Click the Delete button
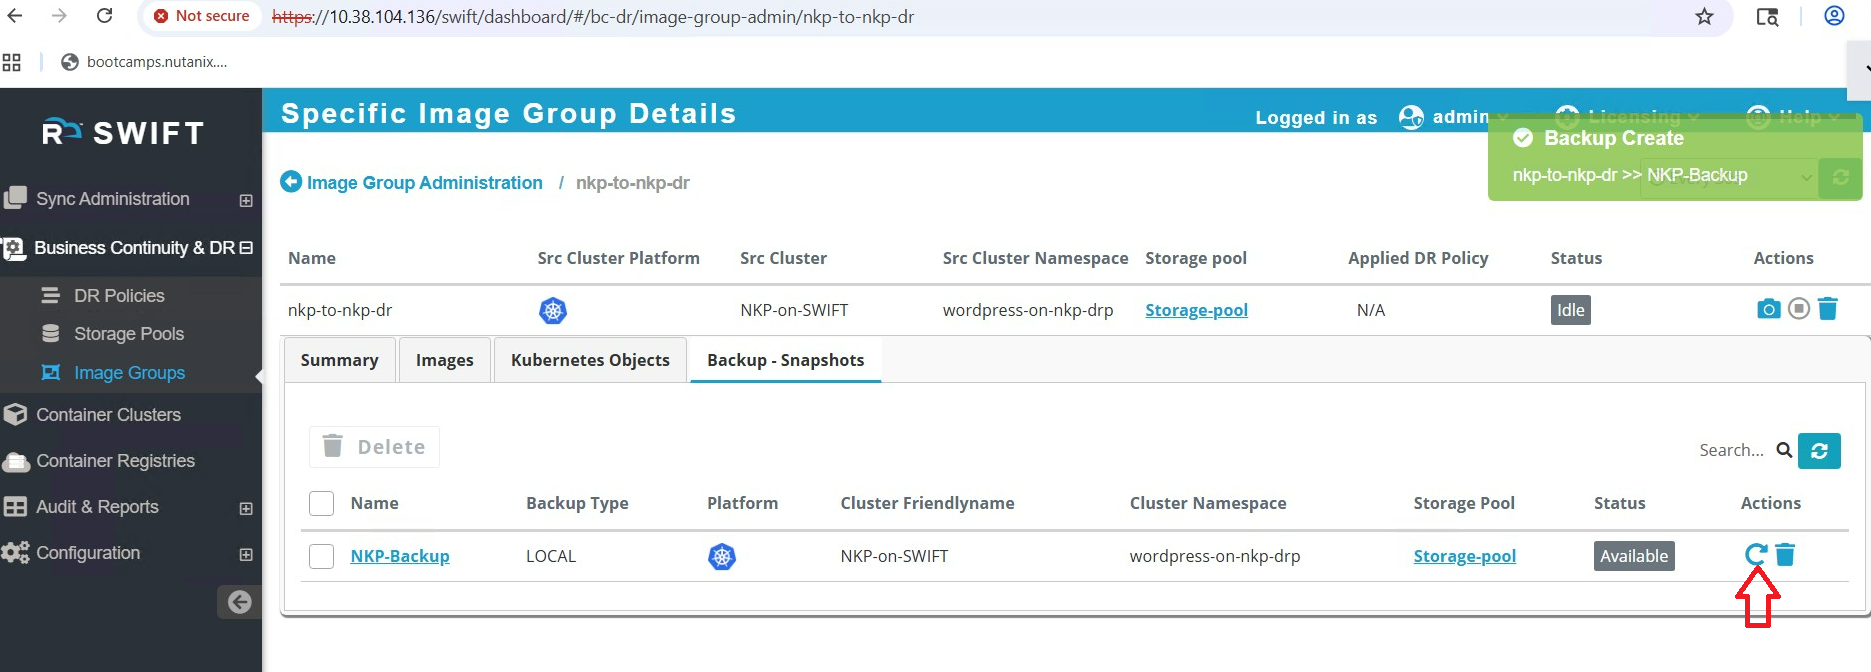1871x672 pixels. [374, 447]
